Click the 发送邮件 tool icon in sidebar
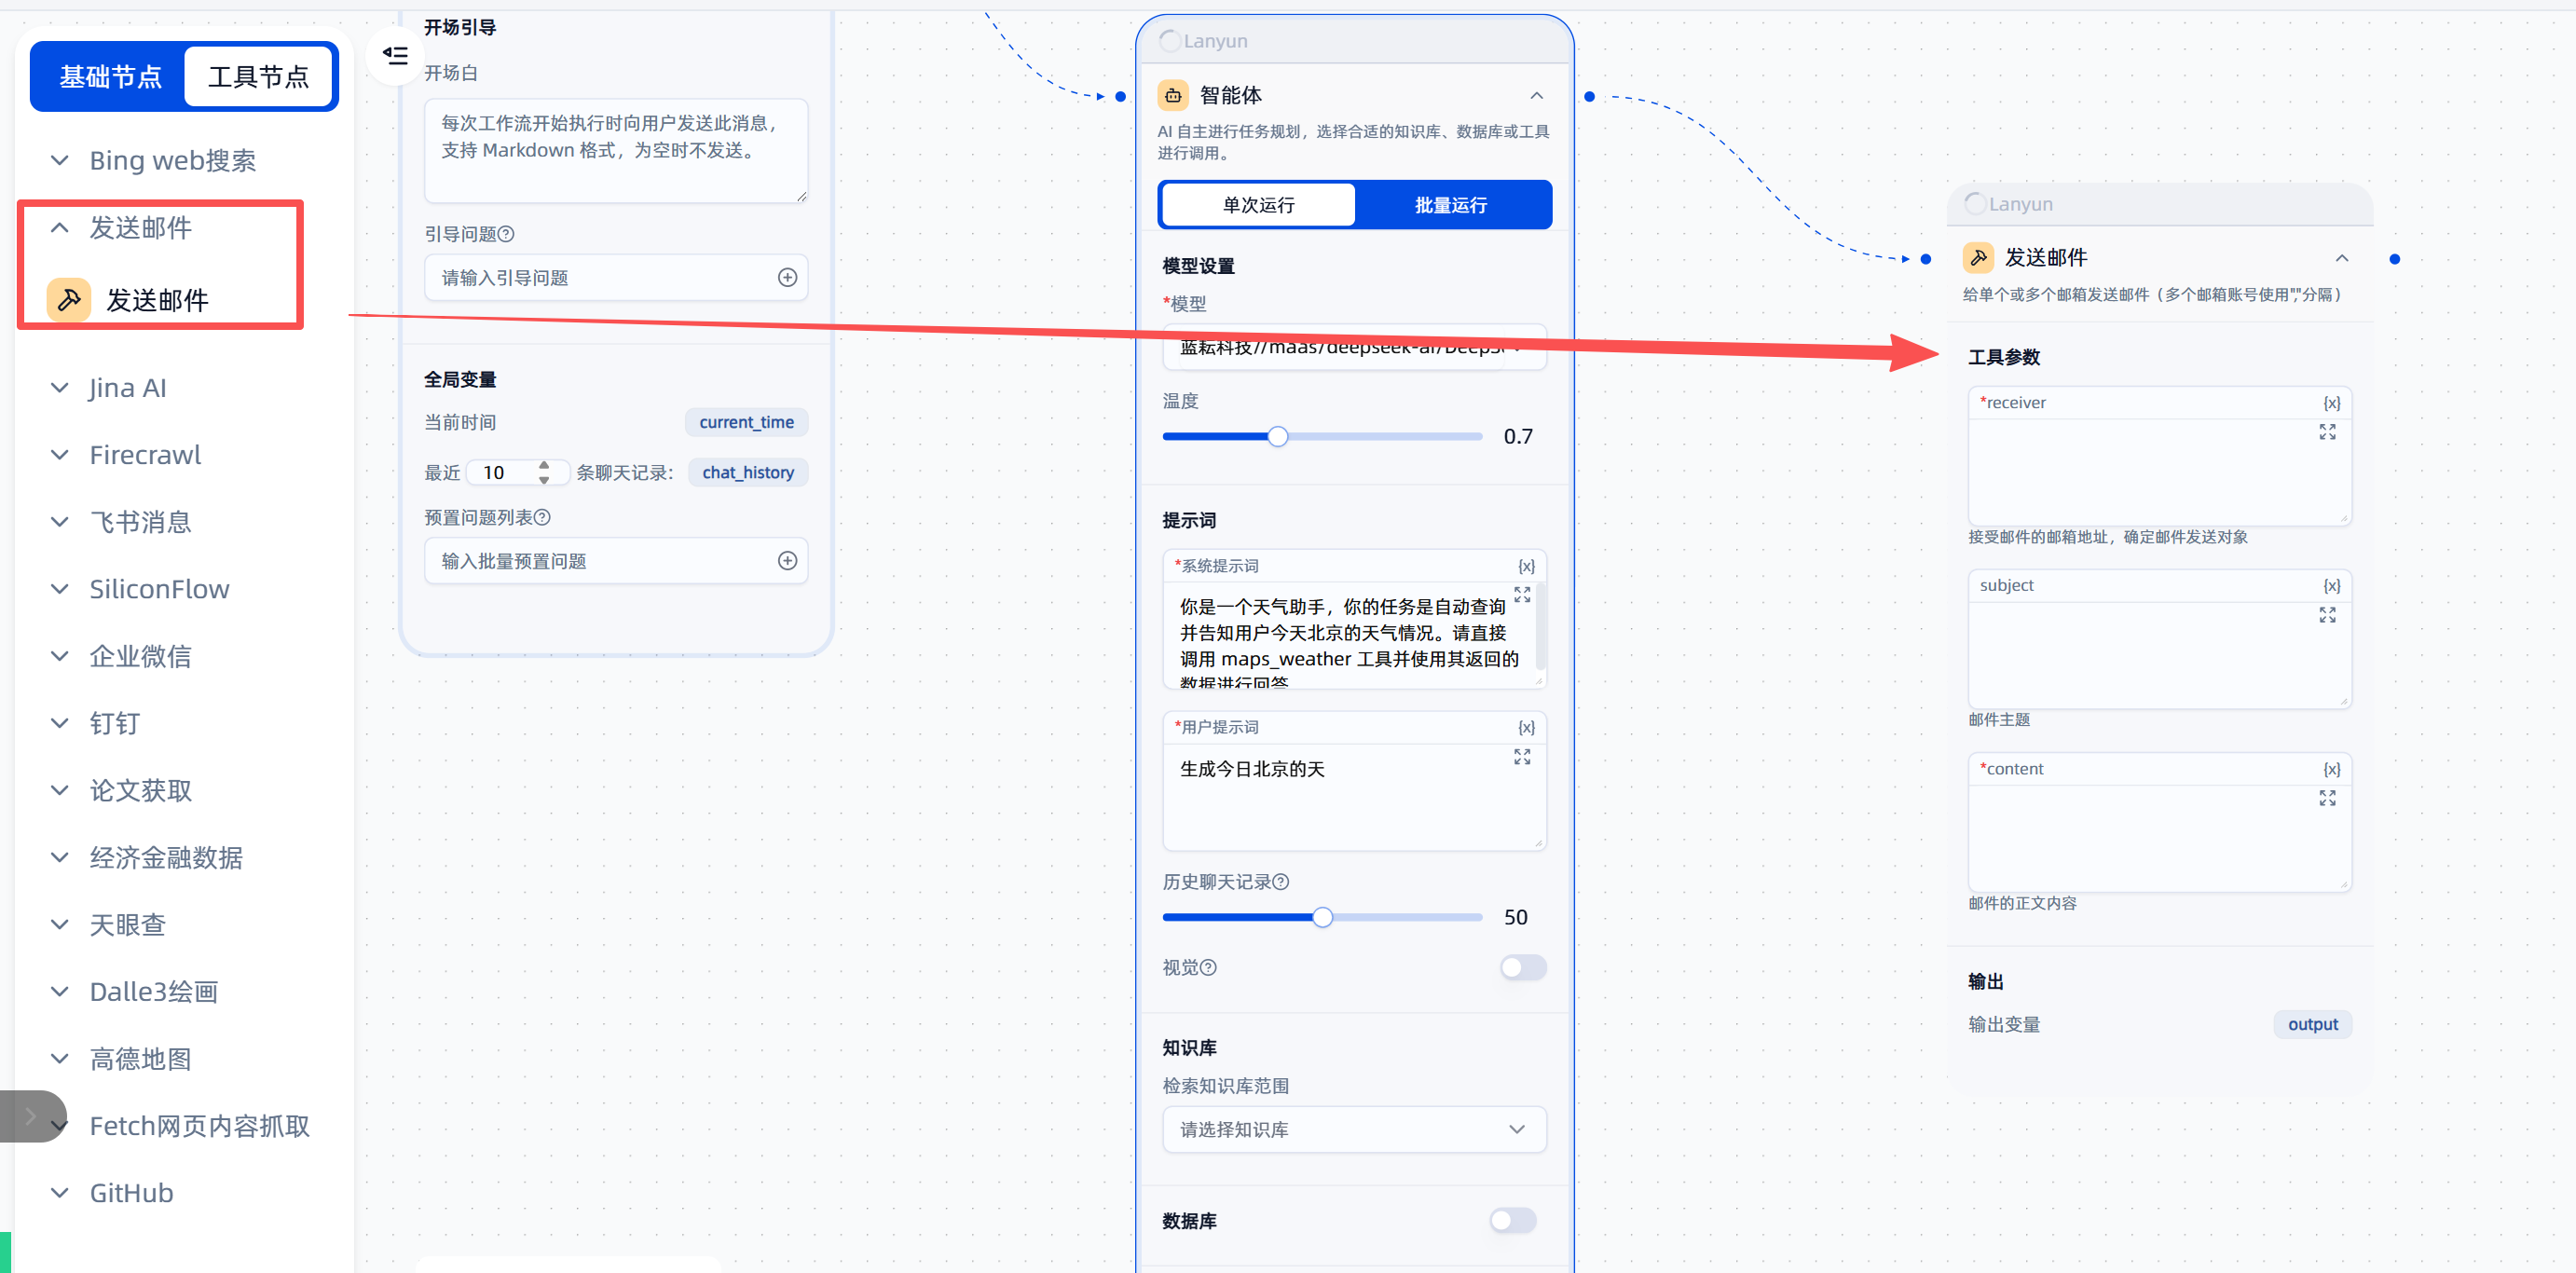Screen dimensions: 2576x1273 click(x=69, y=299)
